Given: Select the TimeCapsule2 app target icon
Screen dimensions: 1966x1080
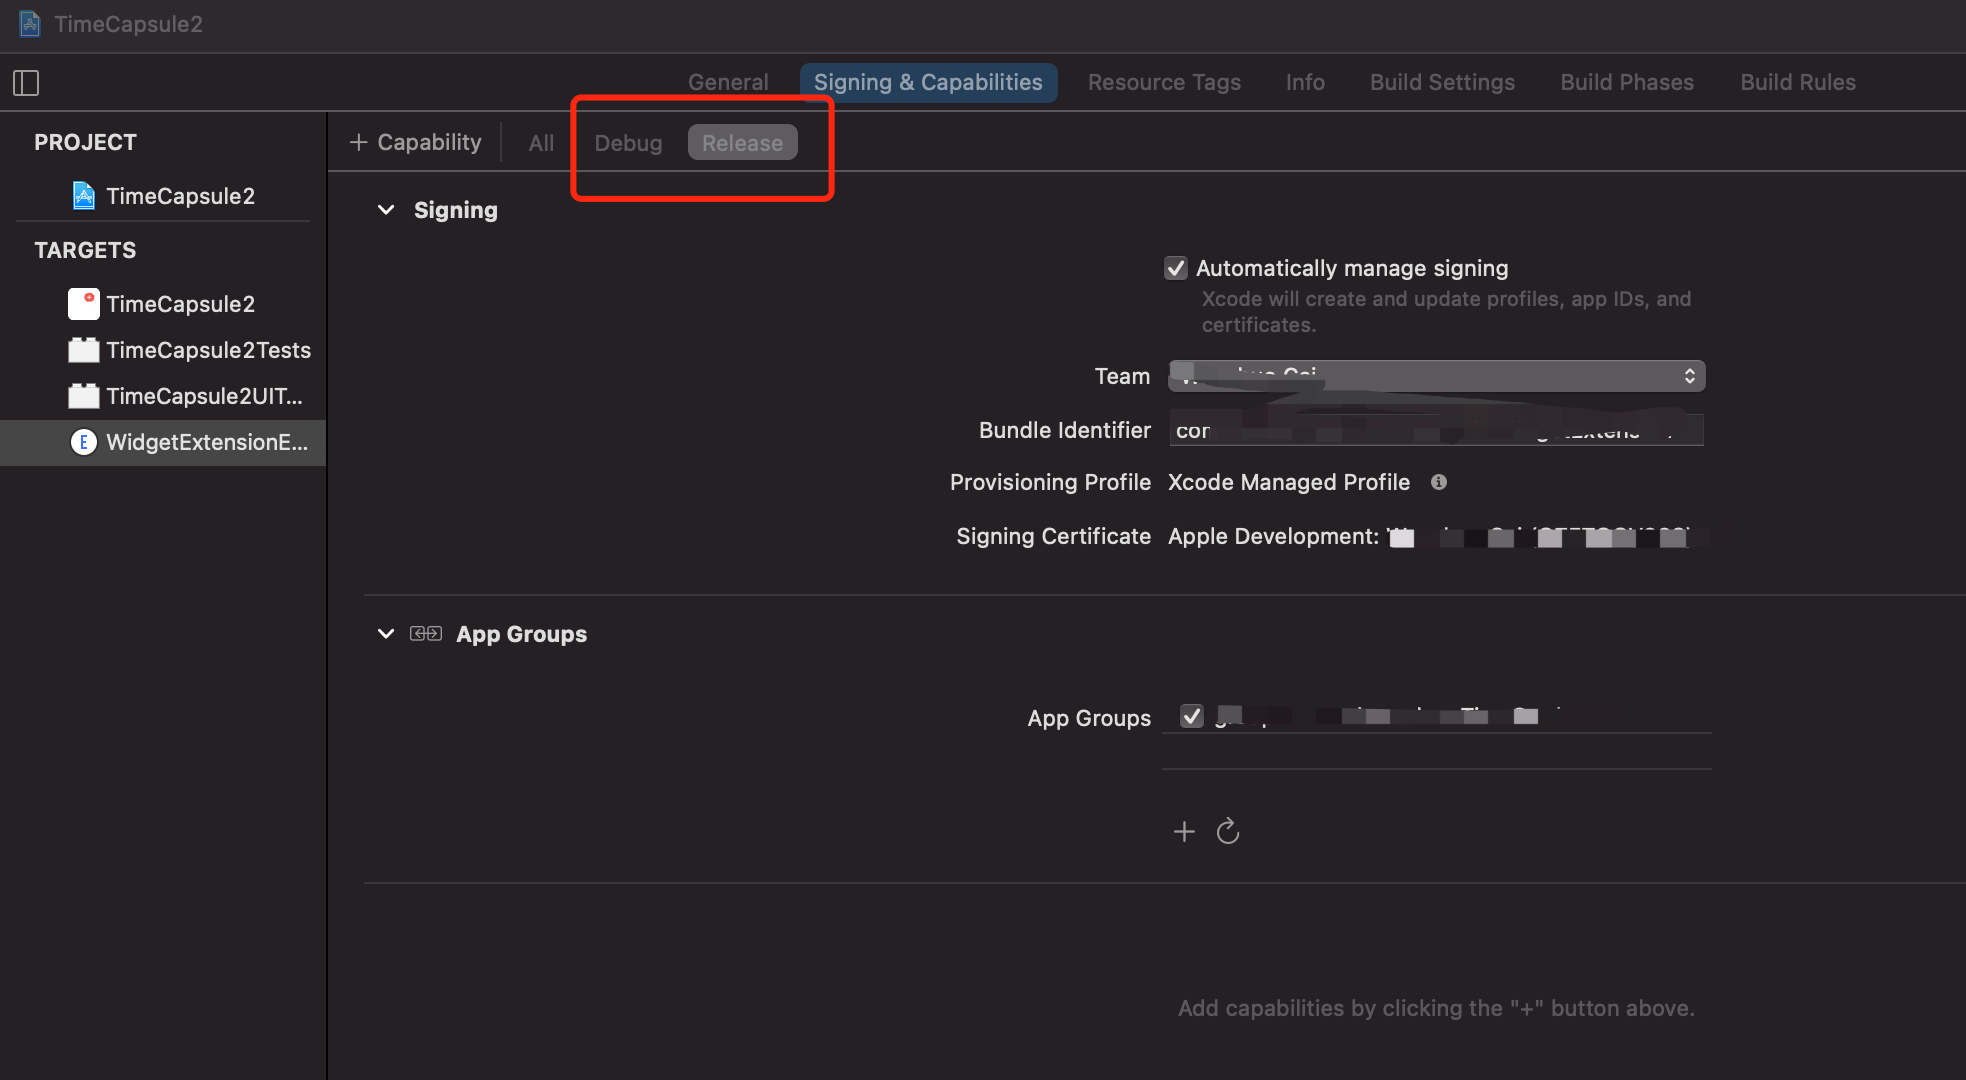Looking at the screenshot, I should 84,304.
